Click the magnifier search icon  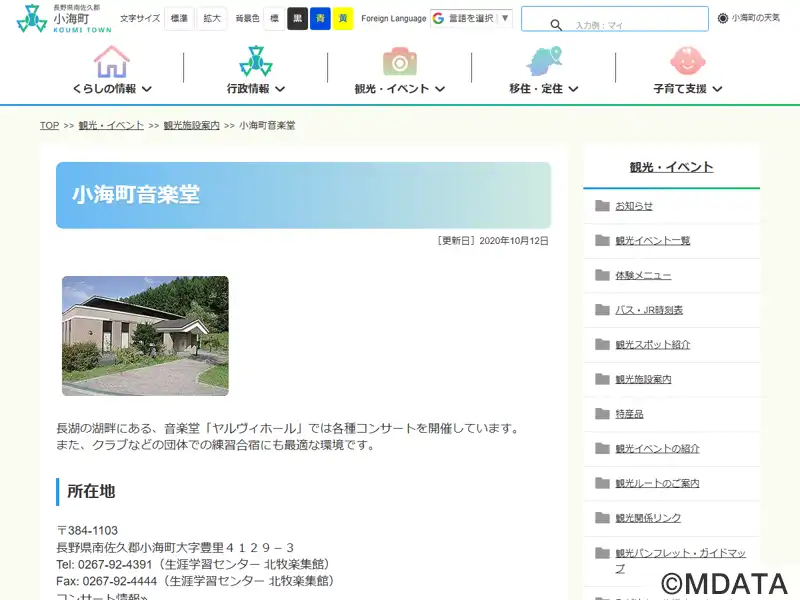click(556, 24)
